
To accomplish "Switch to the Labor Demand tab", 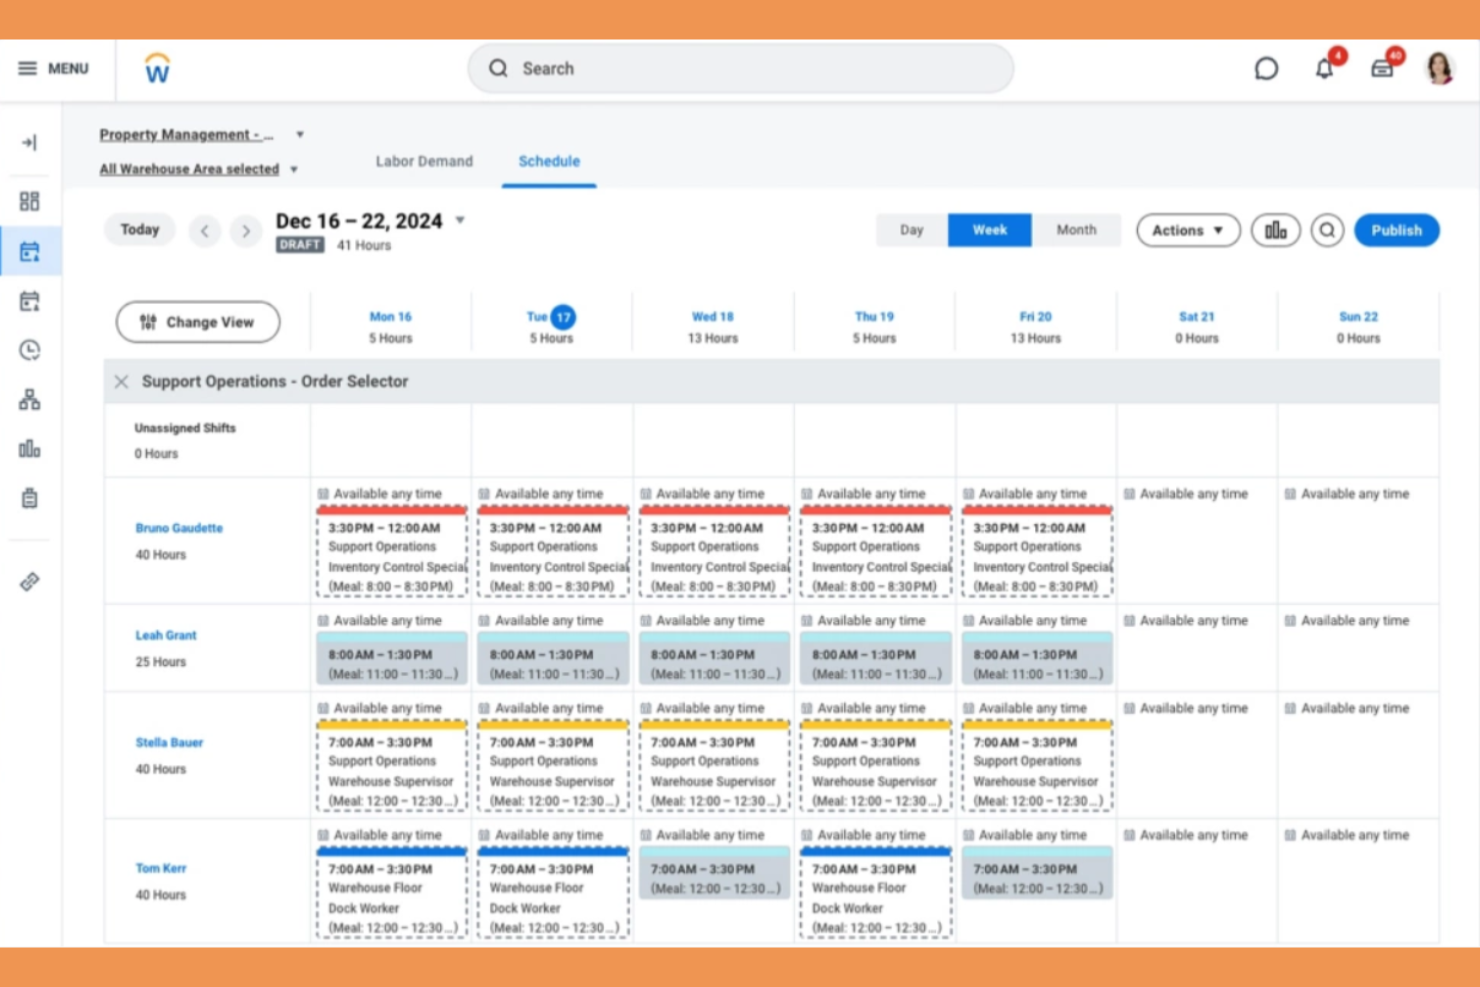I will tap(424, 161).
